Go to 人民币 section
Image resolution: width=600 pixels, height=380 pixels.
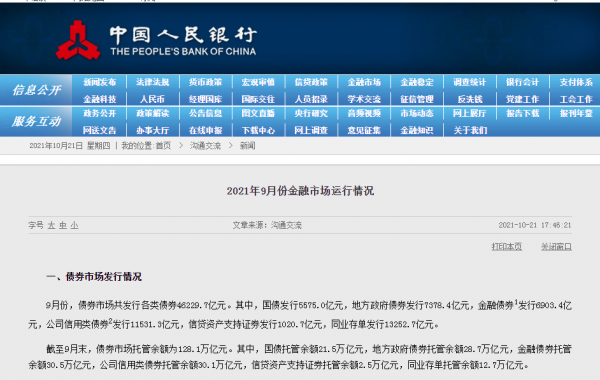152,99
